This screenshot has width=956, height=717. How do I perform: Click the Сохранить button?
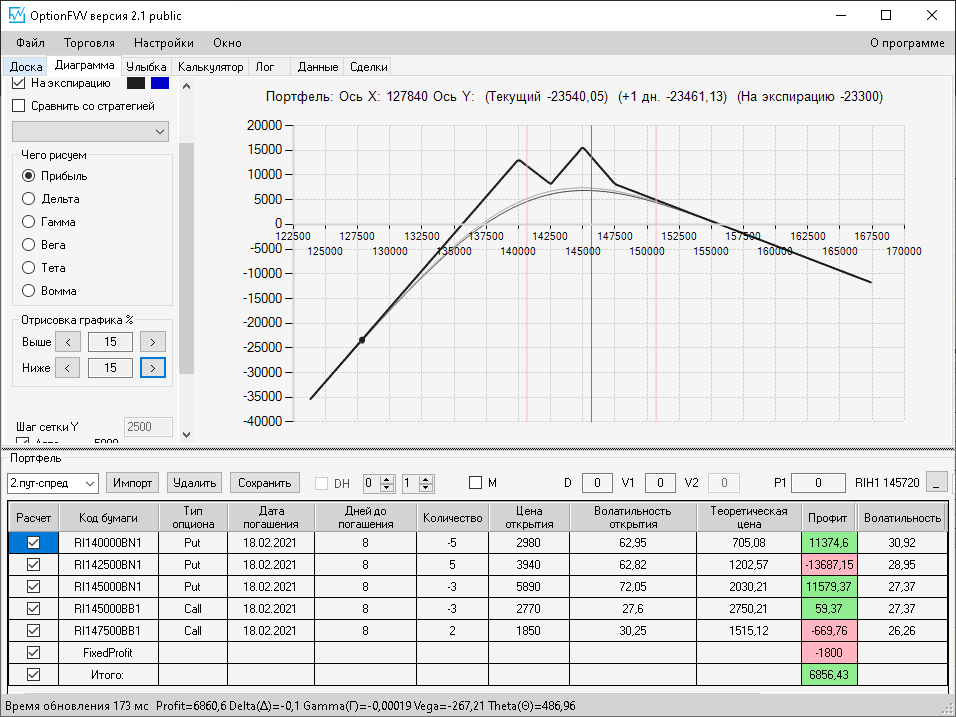coord(265,483)
